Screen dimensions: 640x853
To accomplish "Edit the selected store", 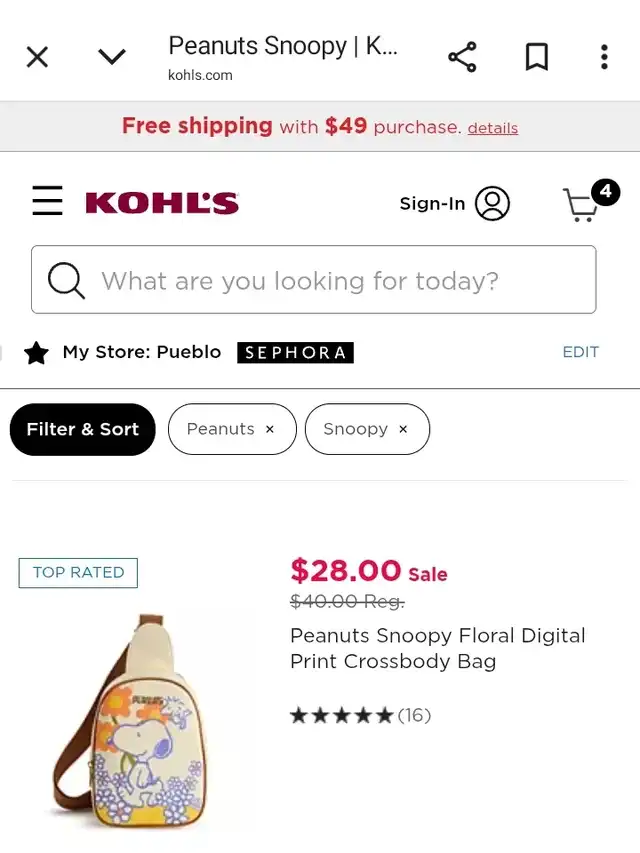I will 580,352.
